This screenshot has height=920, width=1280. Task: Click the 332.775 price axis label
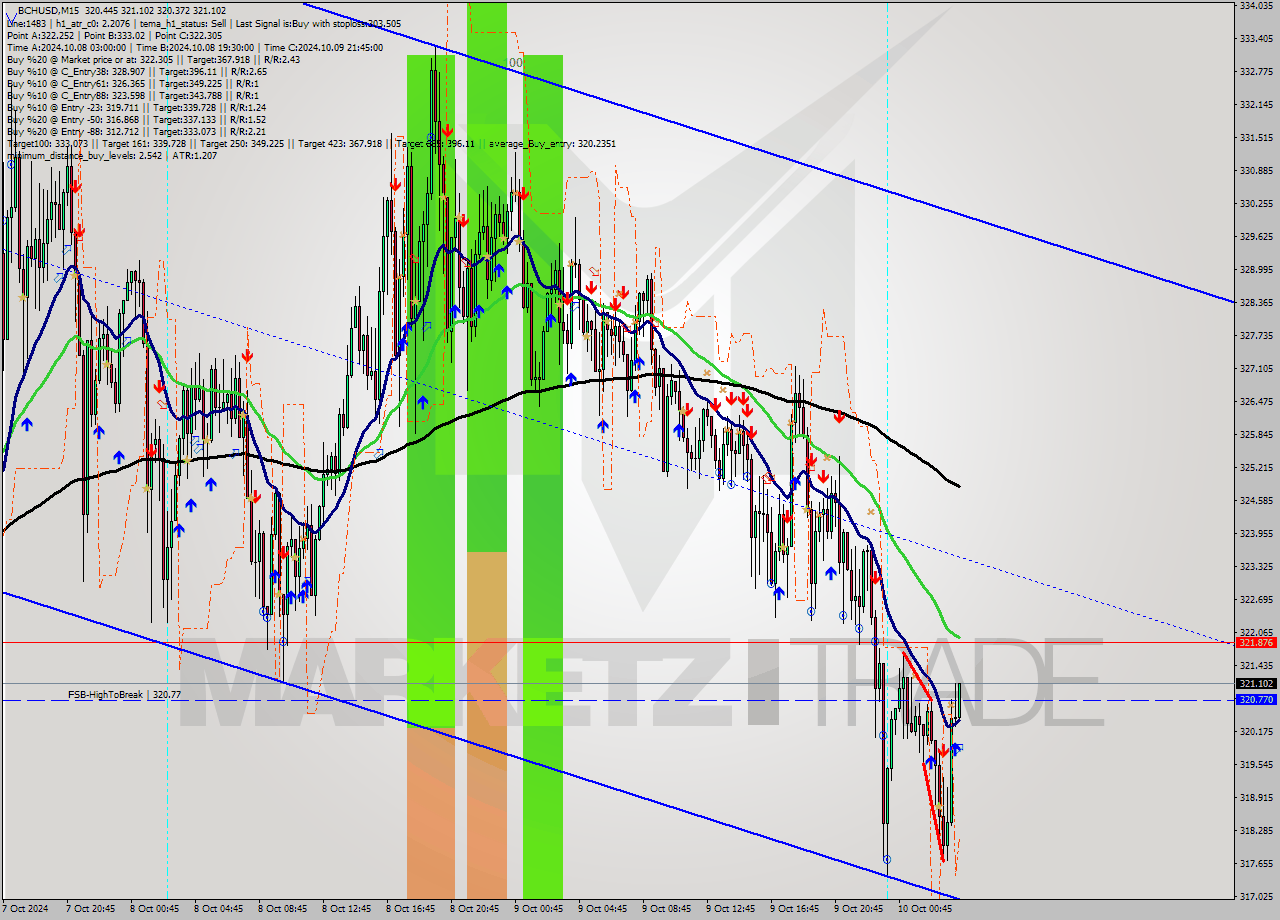tap(1256, 72)
